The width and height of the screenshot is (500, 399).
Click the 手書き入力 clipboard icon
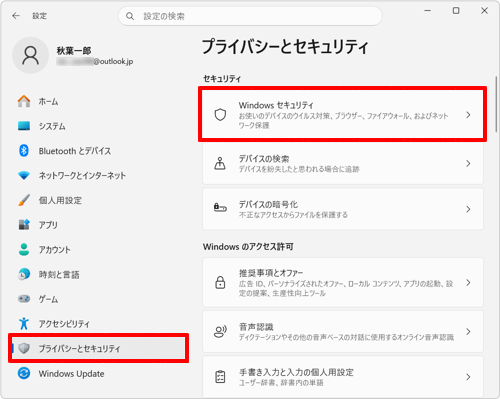click(220, 377)
